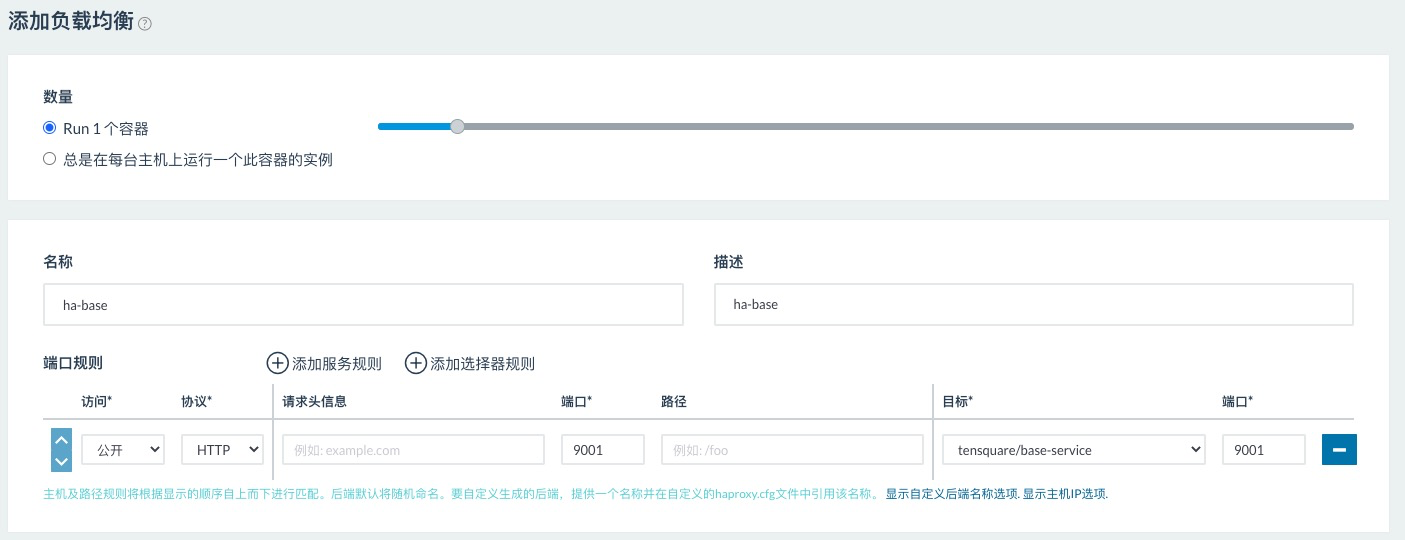Click the 路径 column header
Image resolution: width=1405 pixels, height=540 pixels.
coord(674,401)
